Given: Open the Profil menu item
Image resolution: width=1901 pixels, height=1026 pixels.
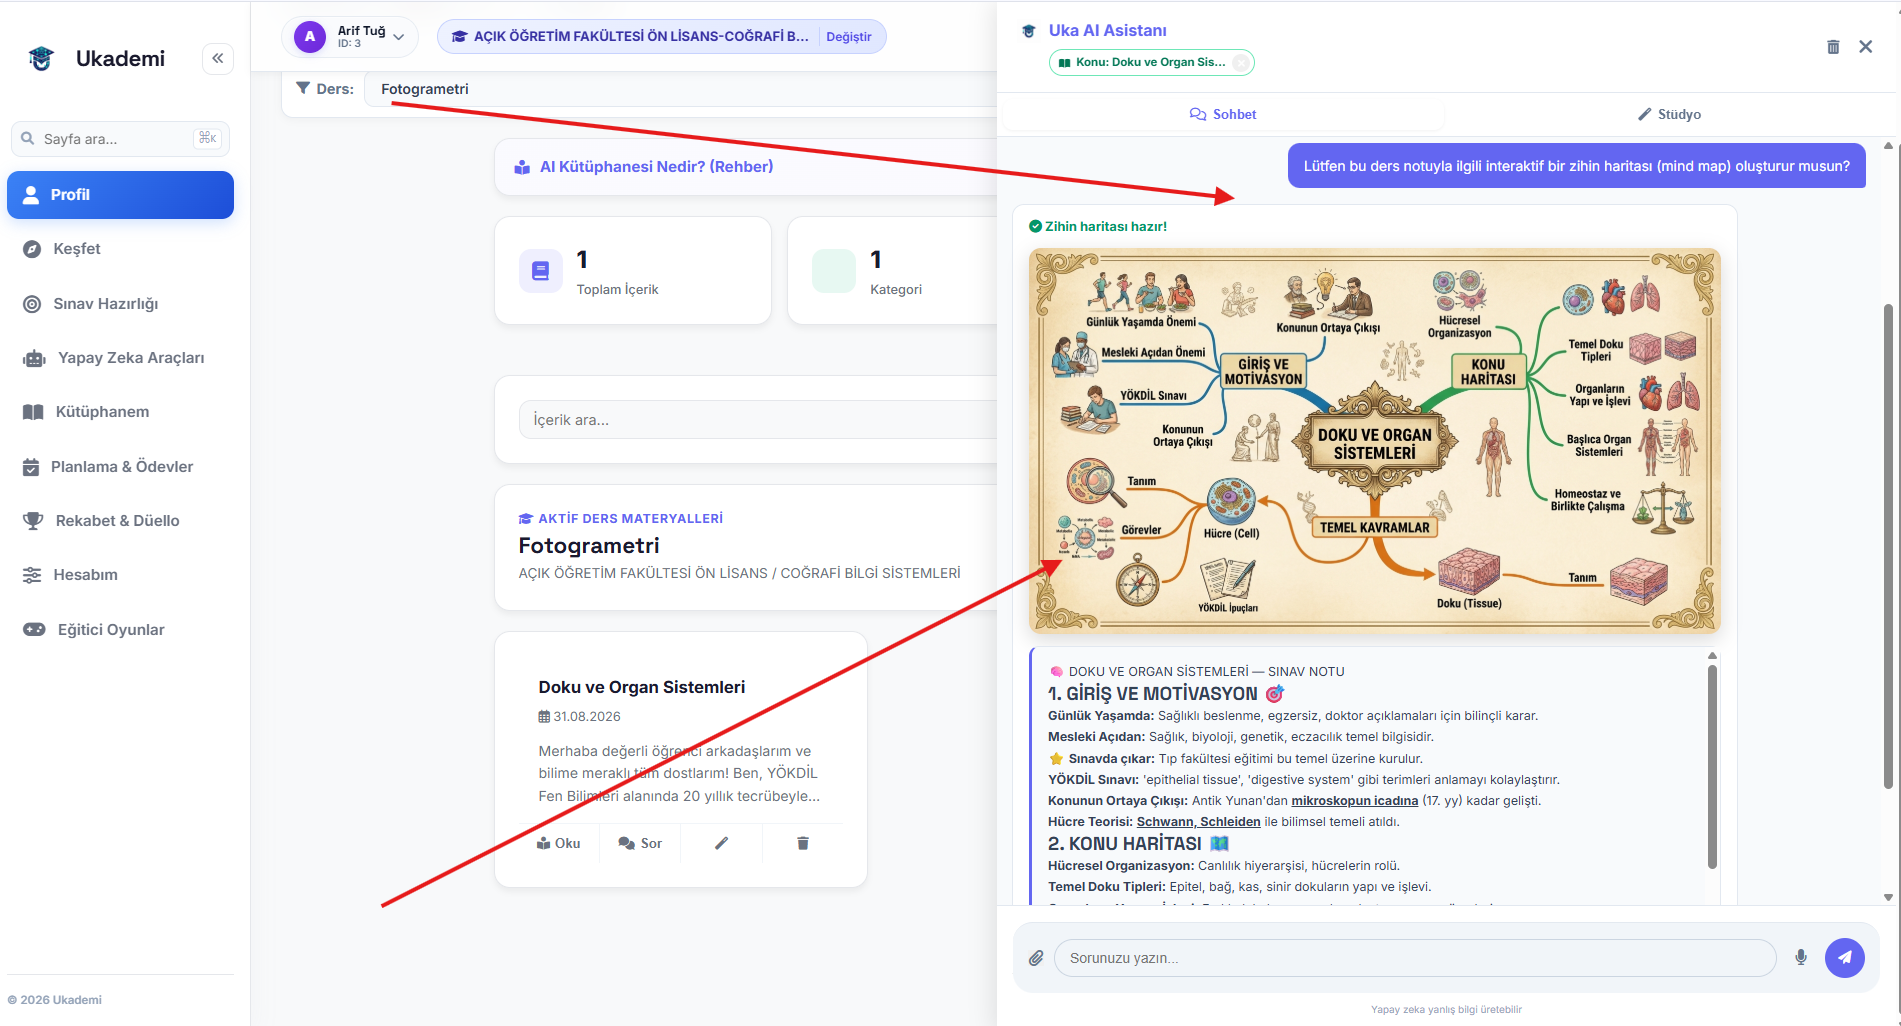Looking at the screenshot, I should 120,195.
